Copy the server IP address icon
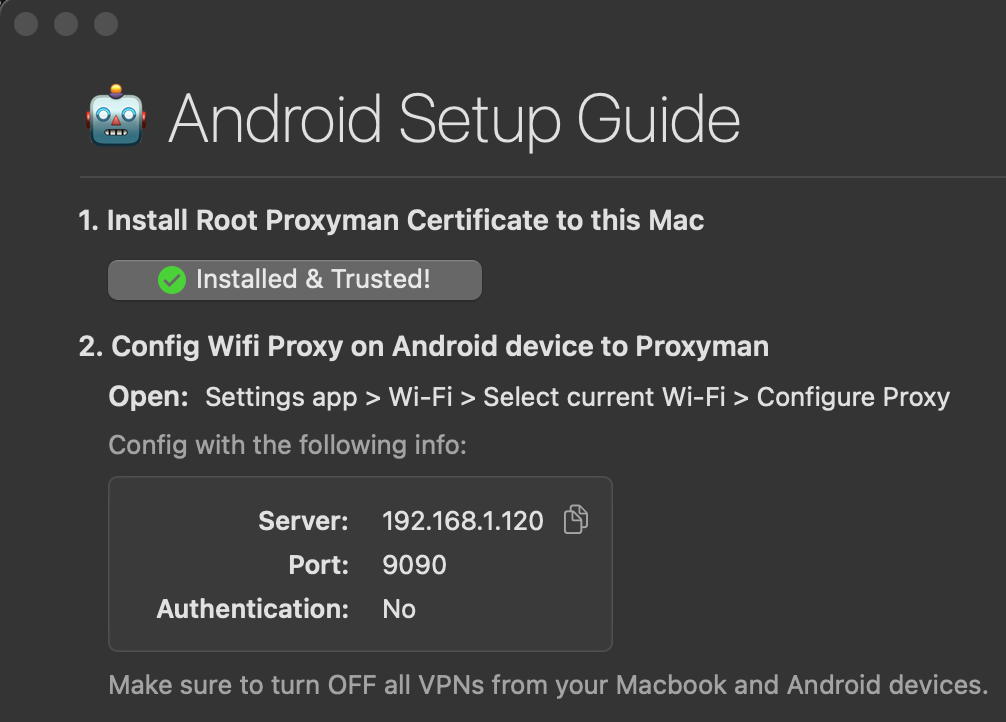Screen dimensions: 1006x722 (x=575, y=519)
